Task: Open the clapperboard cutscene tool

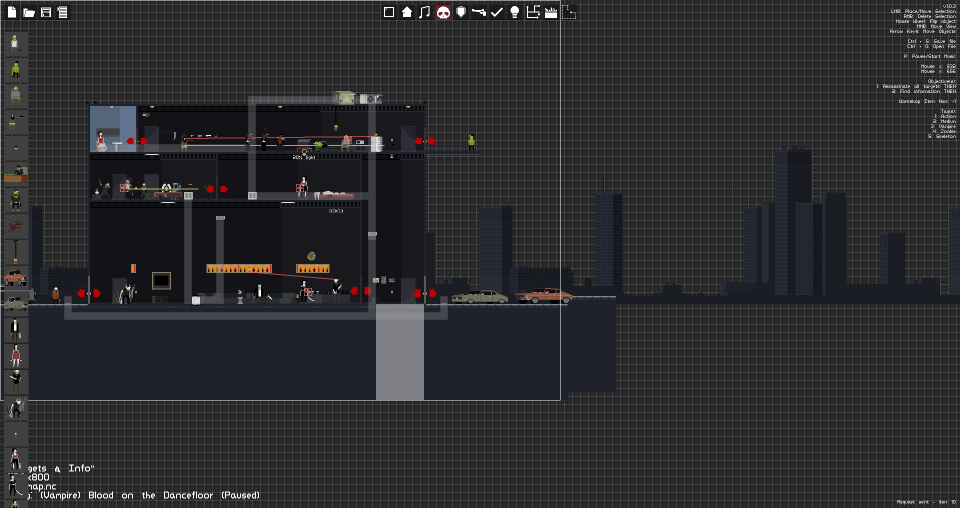Action: [551, 12]
